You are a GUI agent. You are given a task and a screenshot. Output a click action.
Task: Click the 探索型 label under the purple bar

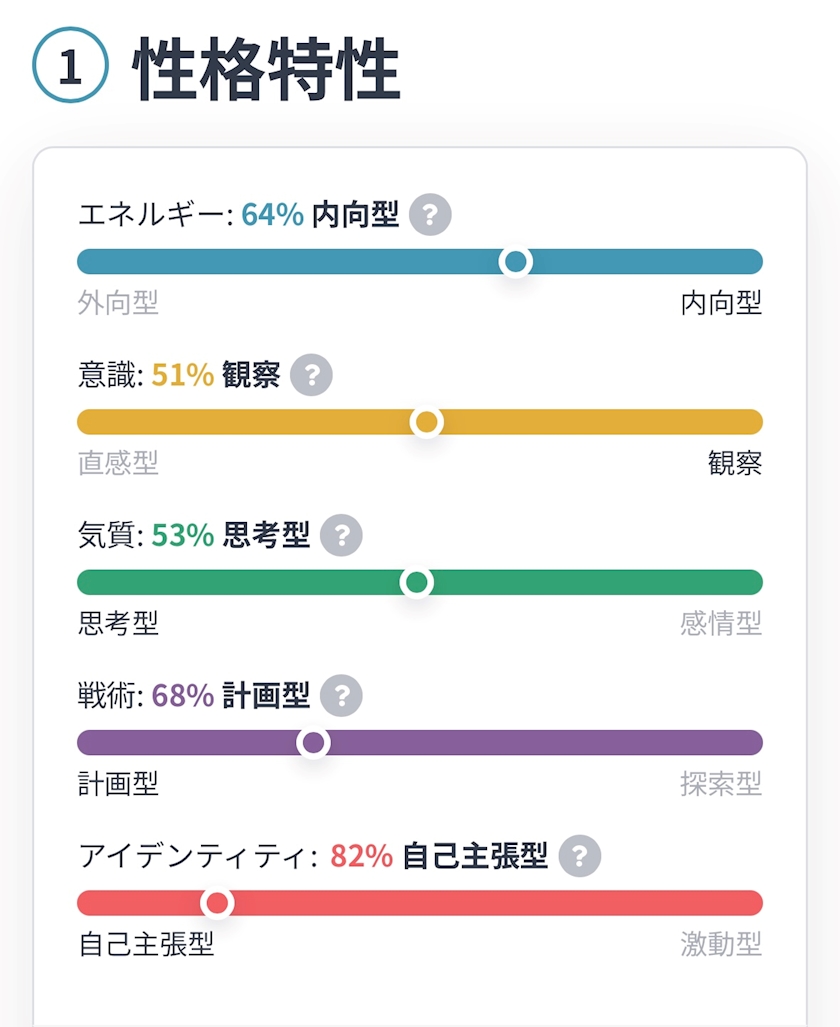721,784
